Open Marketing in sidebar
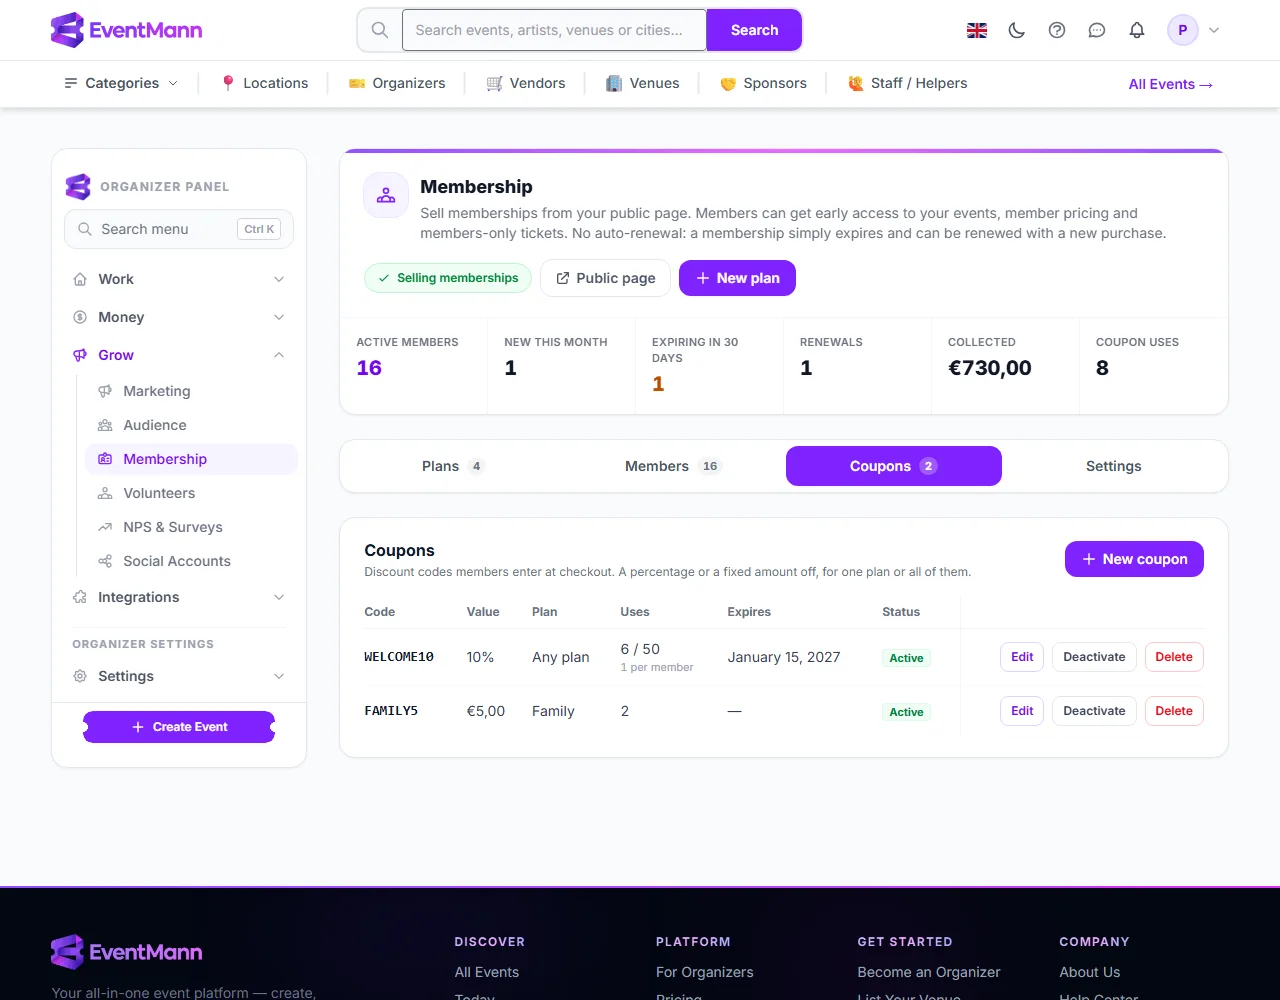The width and height of the screenshot is (1280, 1000). [191, 391]
